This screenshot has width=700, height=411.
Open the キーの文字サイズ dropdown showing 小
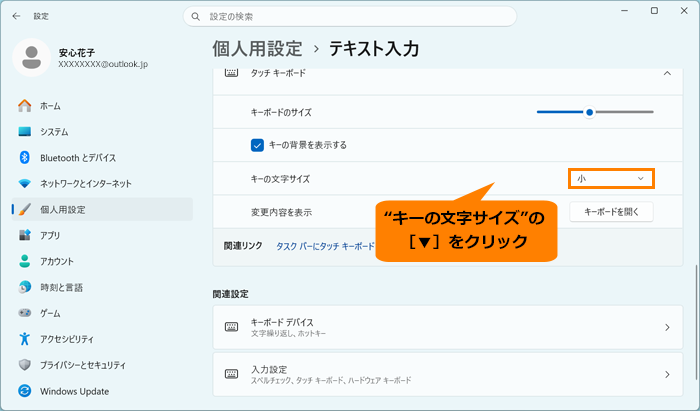coord(611,179)
